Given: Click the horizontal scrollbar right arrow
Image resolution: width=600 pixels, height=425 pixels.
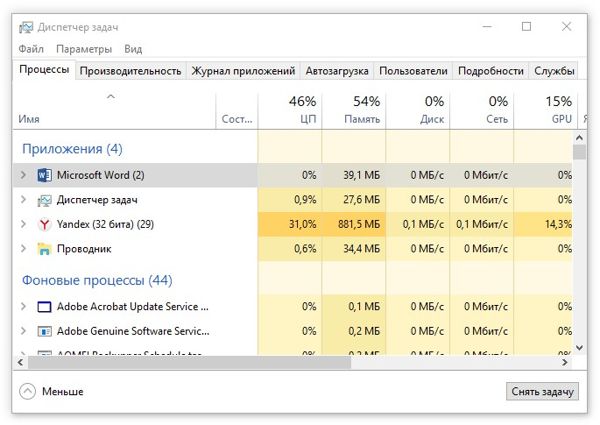Looking at the screenshot, I should (x=565, y=362).
